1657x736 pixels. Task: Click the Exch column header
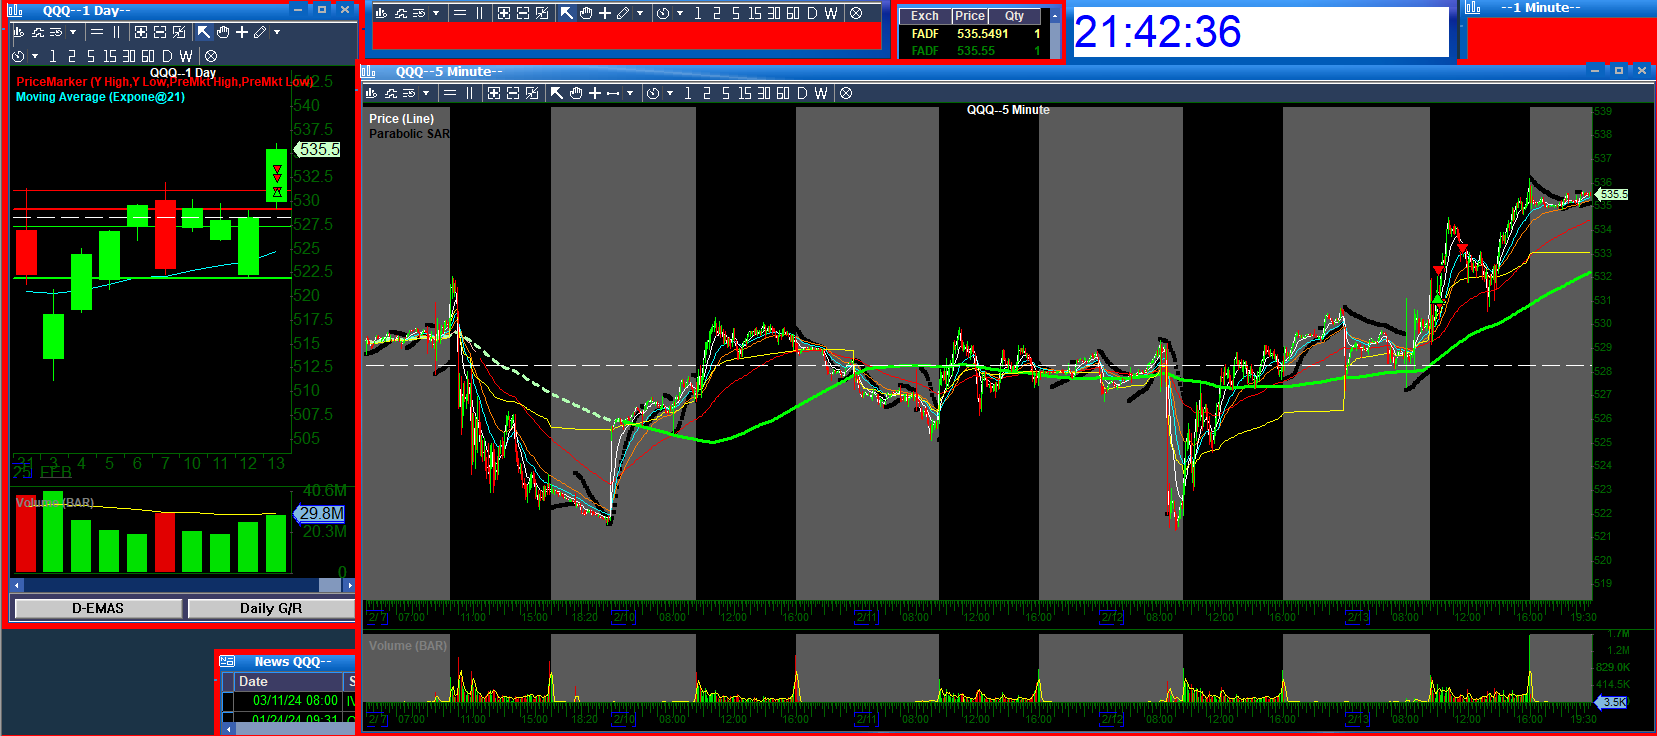click(925, 16)
